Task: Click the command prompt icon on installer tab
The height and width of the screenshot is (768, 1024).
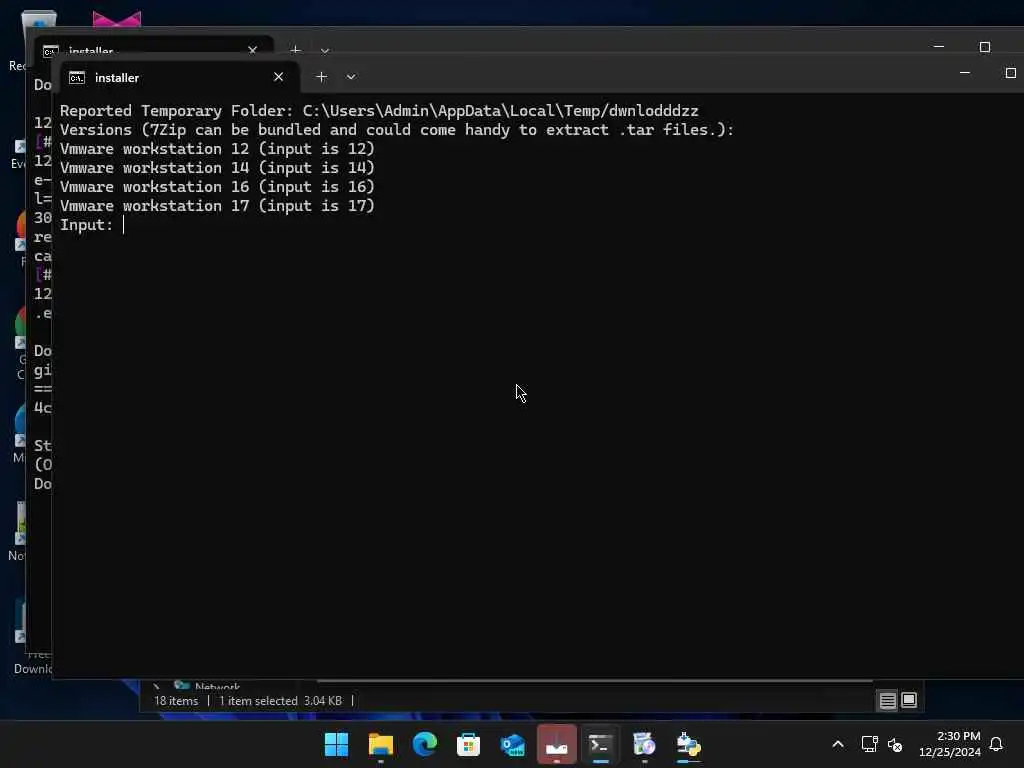Action: pos(76,78)
